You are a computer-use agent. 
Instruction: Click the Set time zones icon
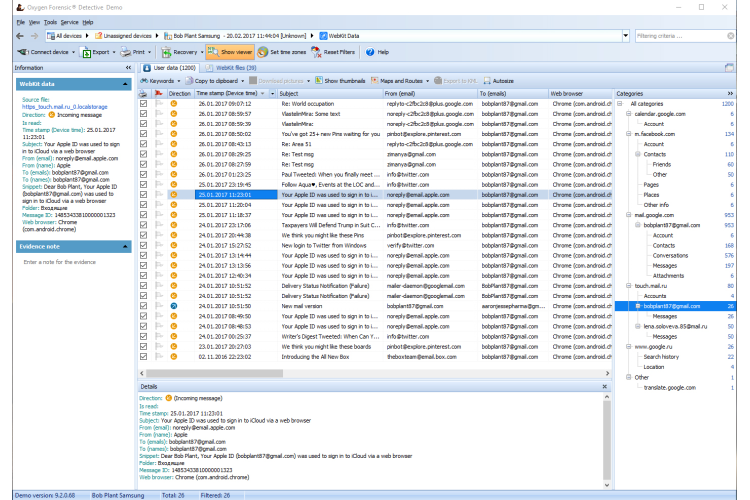[262, 51]
